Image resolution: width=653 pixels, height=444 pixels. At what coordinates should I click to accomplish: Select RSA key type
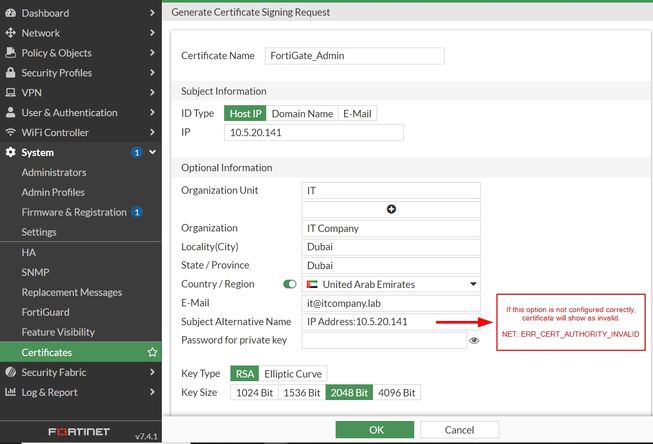pyautogui.click(x=244, y=374)
